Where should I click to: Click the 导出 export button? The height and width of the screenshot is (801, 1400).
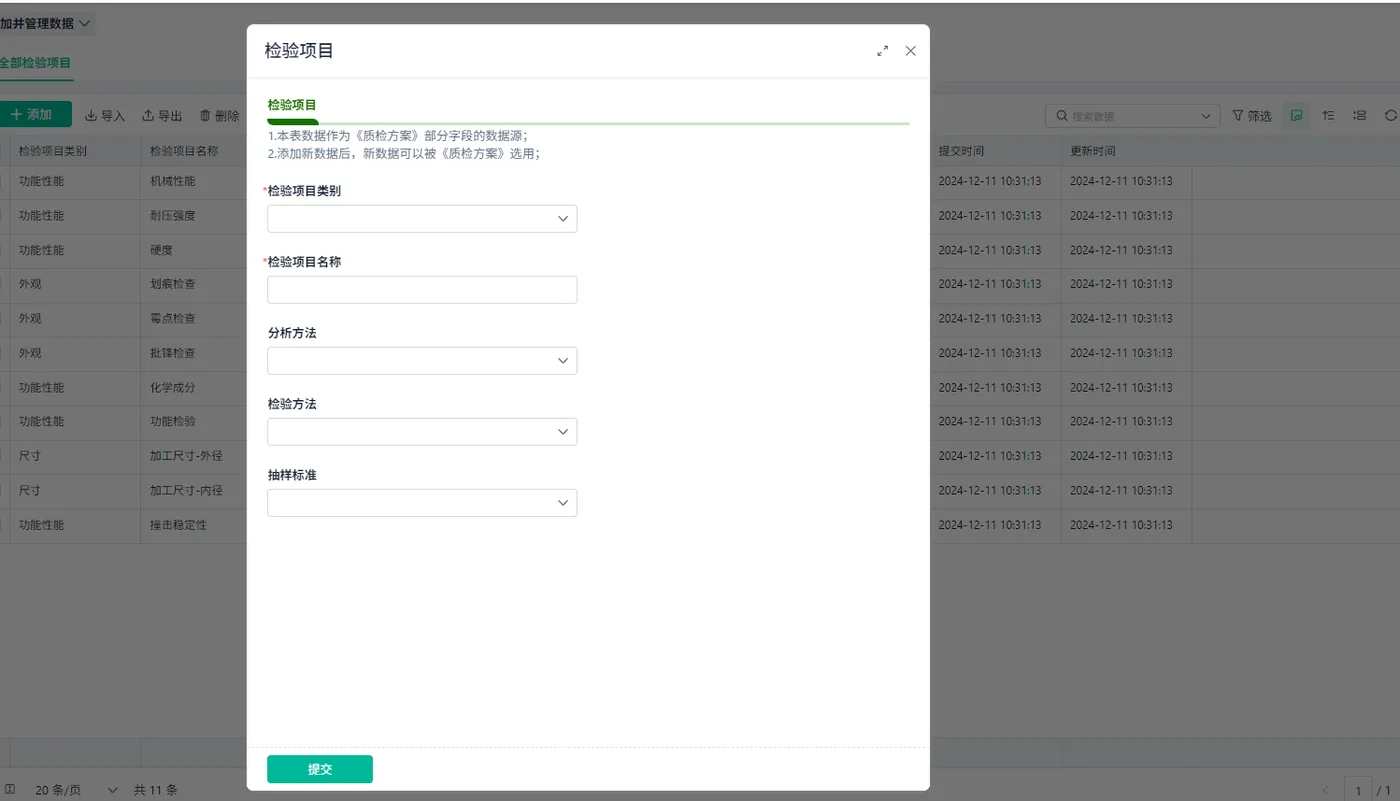click(162, 116)
